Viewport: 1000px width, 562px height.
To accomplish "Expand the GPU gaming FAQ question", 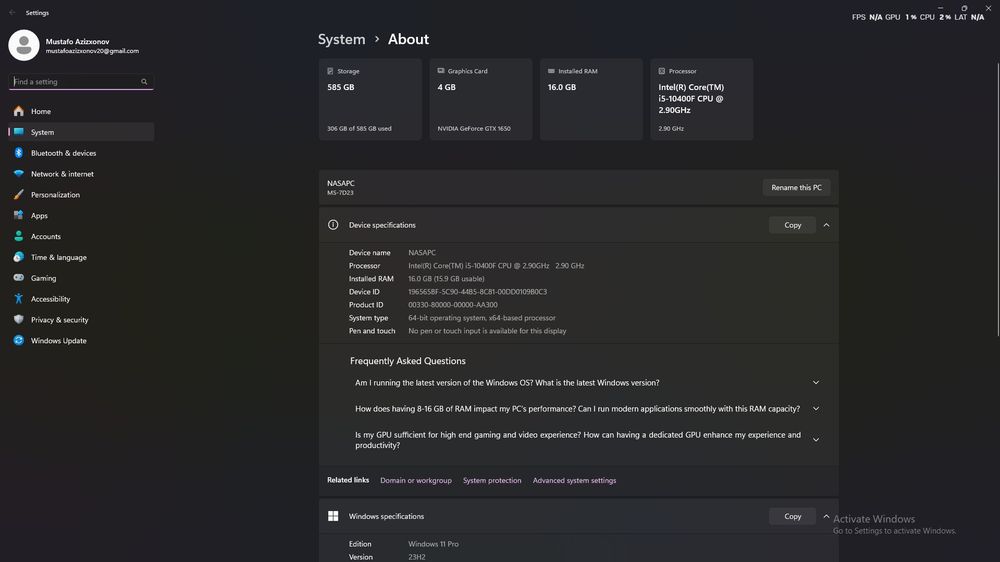I will [816, 440].
